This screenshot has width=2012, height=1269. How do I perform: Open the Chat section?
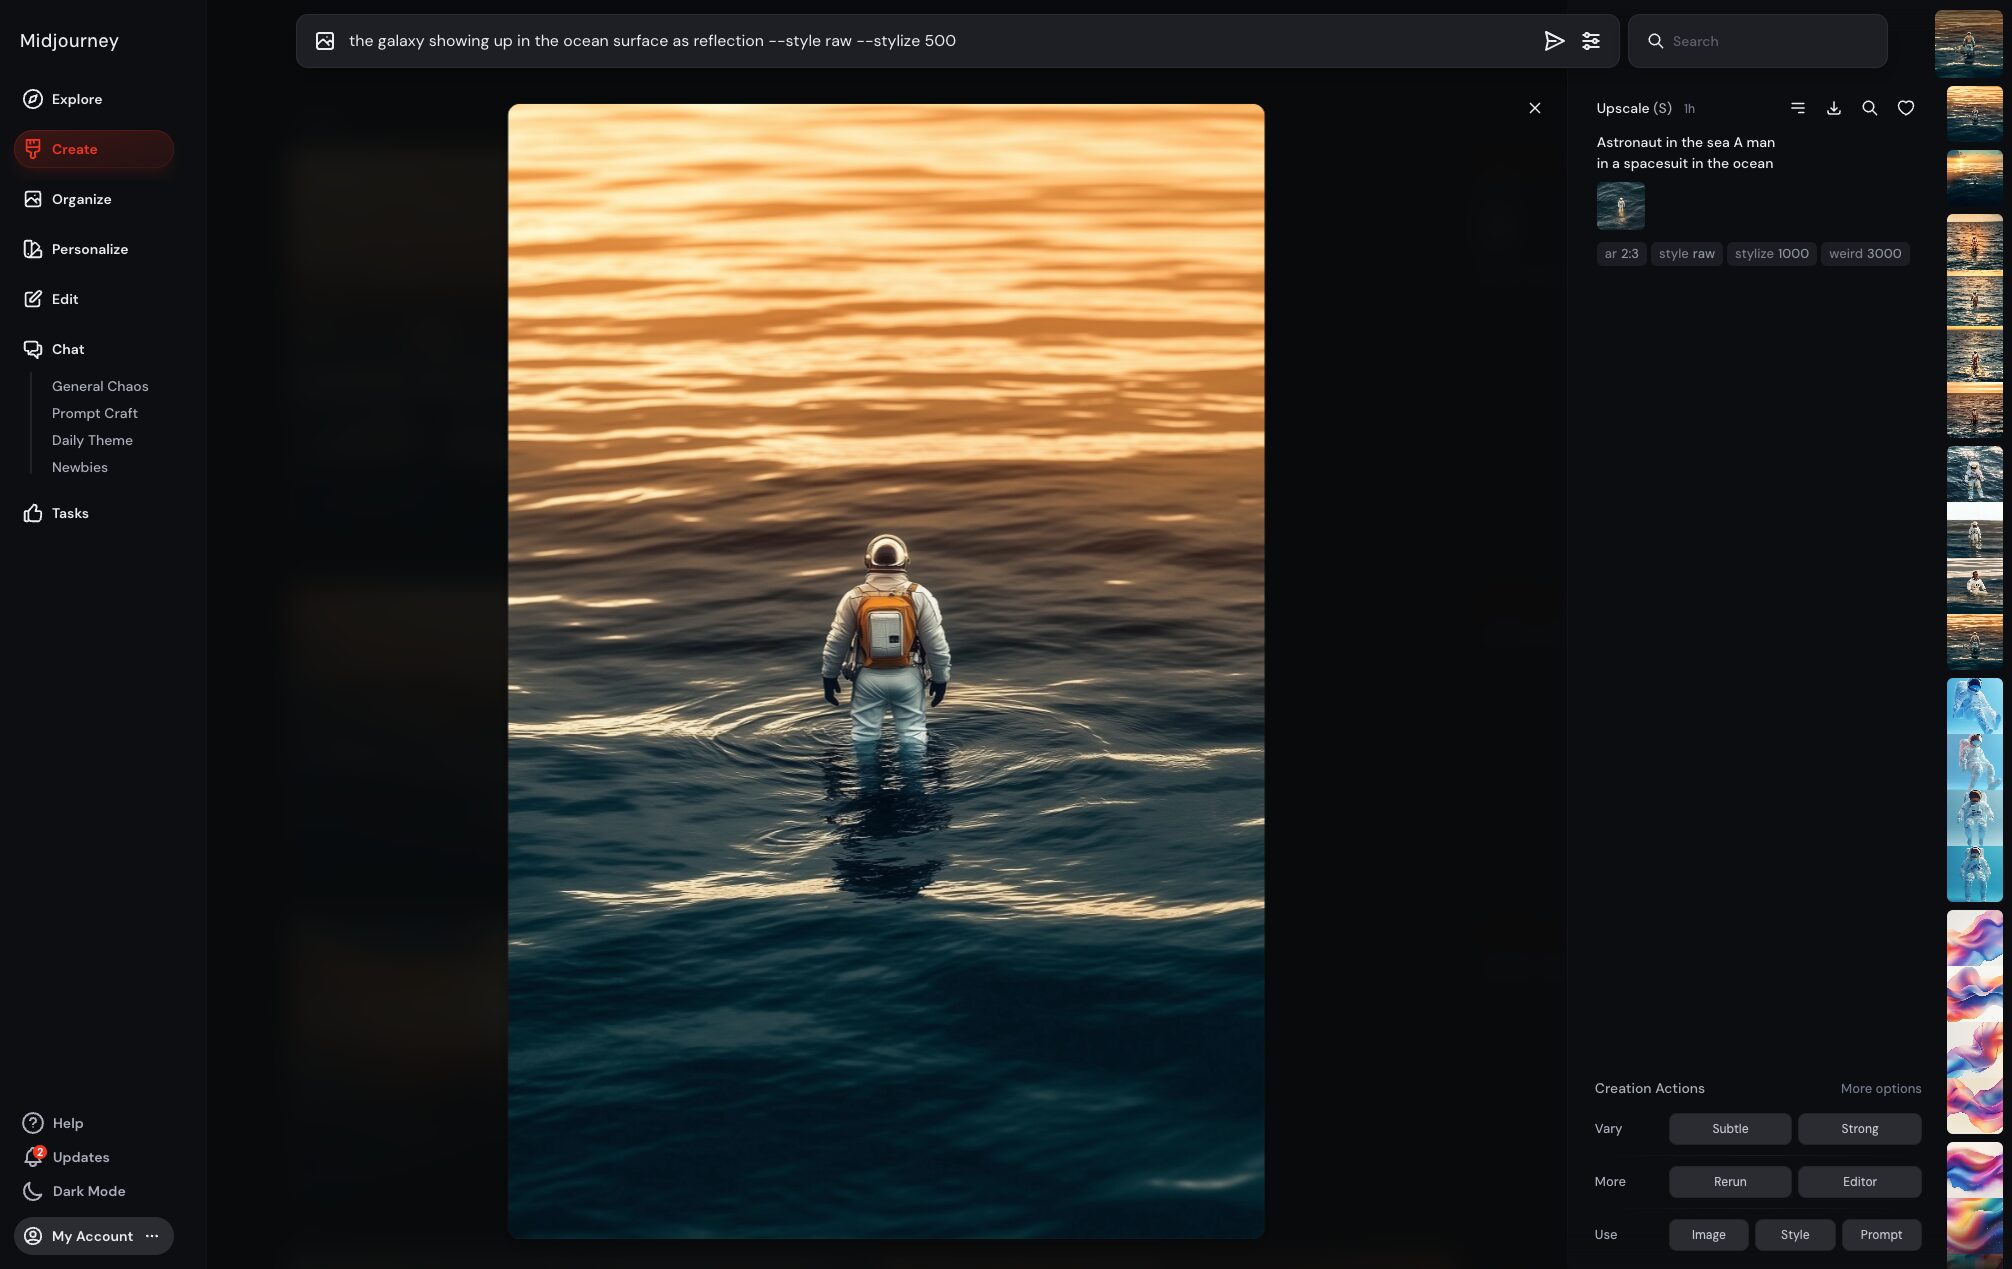click(x=68, y=349)
